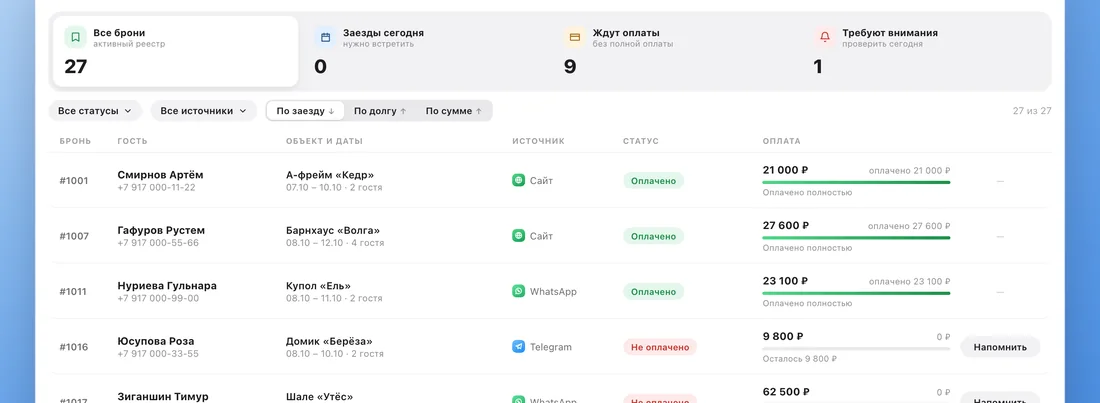Click the Telegram icon in row #1016
Screen dimensions: 1100x403
[x=518, y=347]
